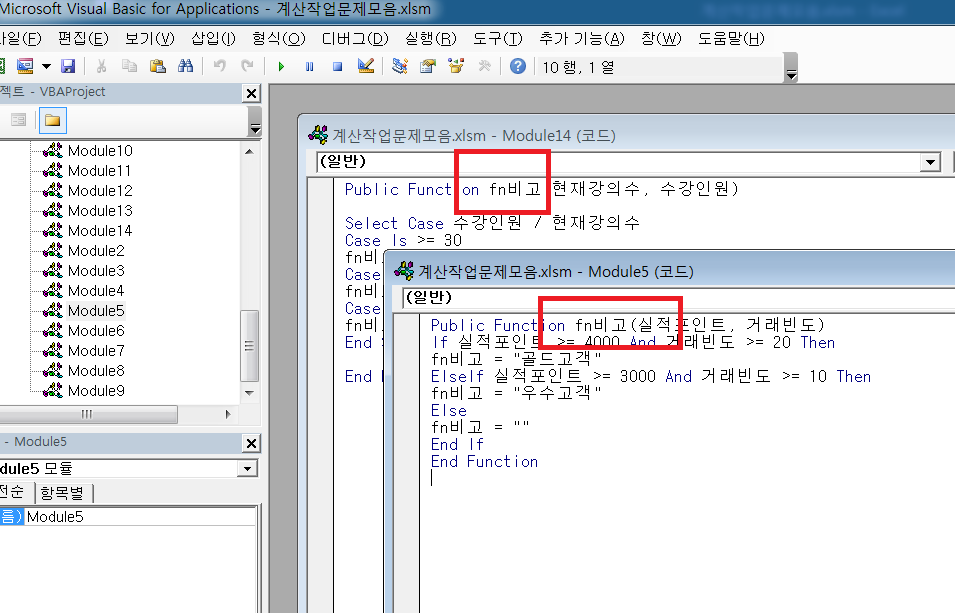The width and height of the screenshot is (955, 613).
Task: Click the (이름) Module5 property value field
Action: [140, 516]
